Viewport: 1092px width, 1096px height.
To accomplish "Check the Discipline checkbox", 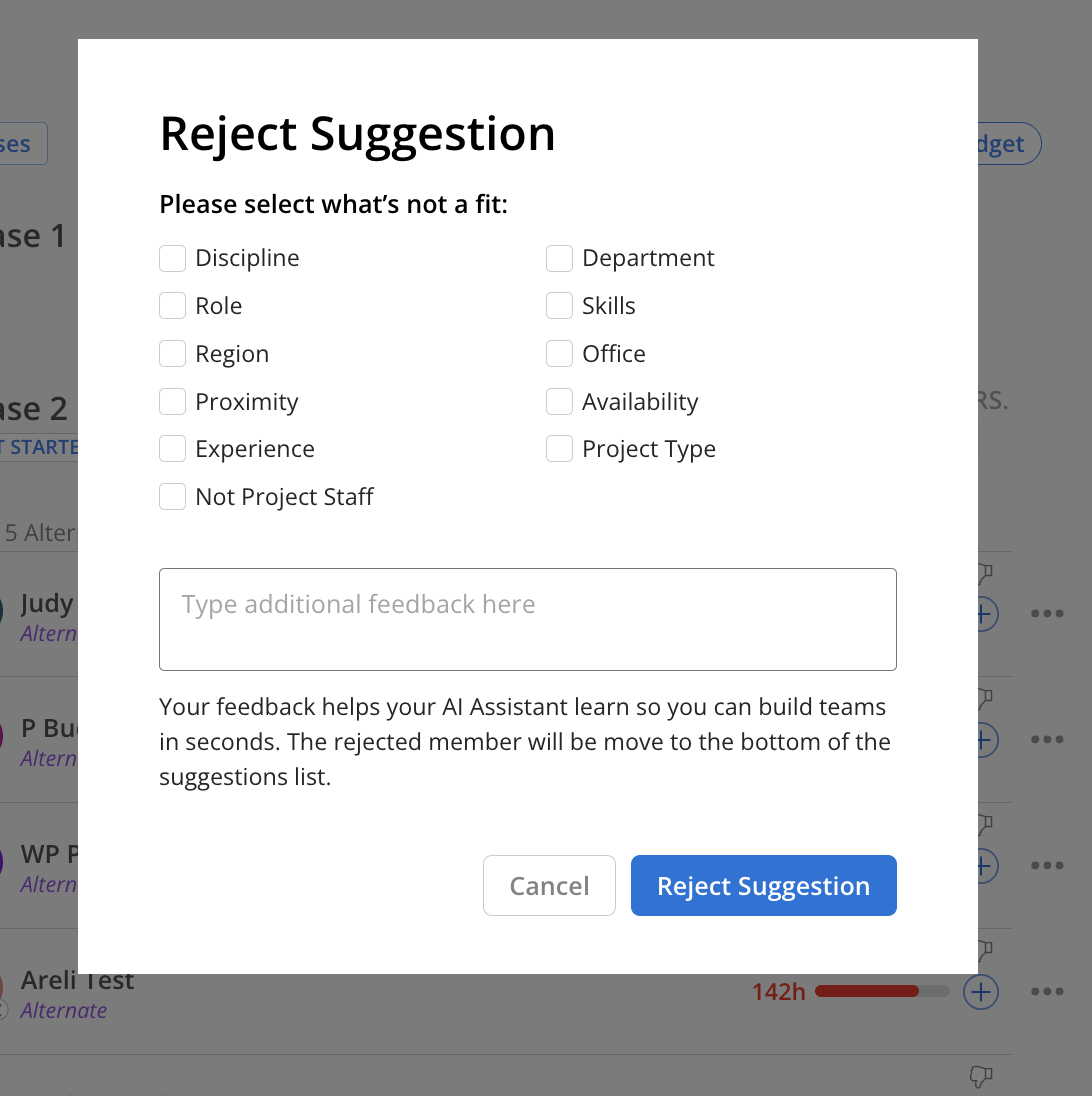I will pos(172,258).
